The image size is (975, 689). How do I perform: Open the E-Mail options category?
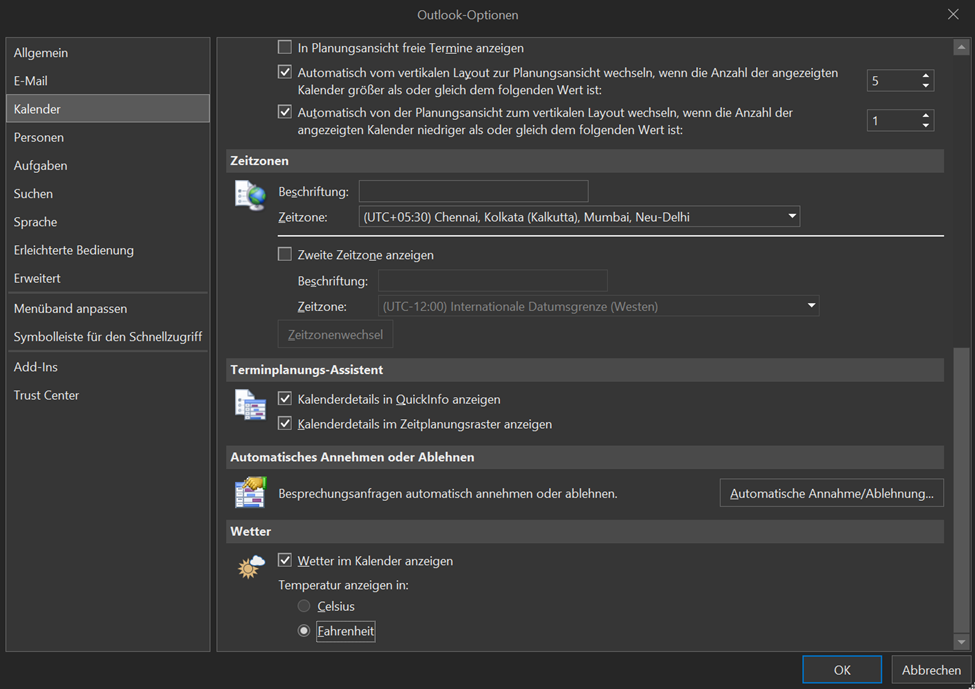[31, 81]
